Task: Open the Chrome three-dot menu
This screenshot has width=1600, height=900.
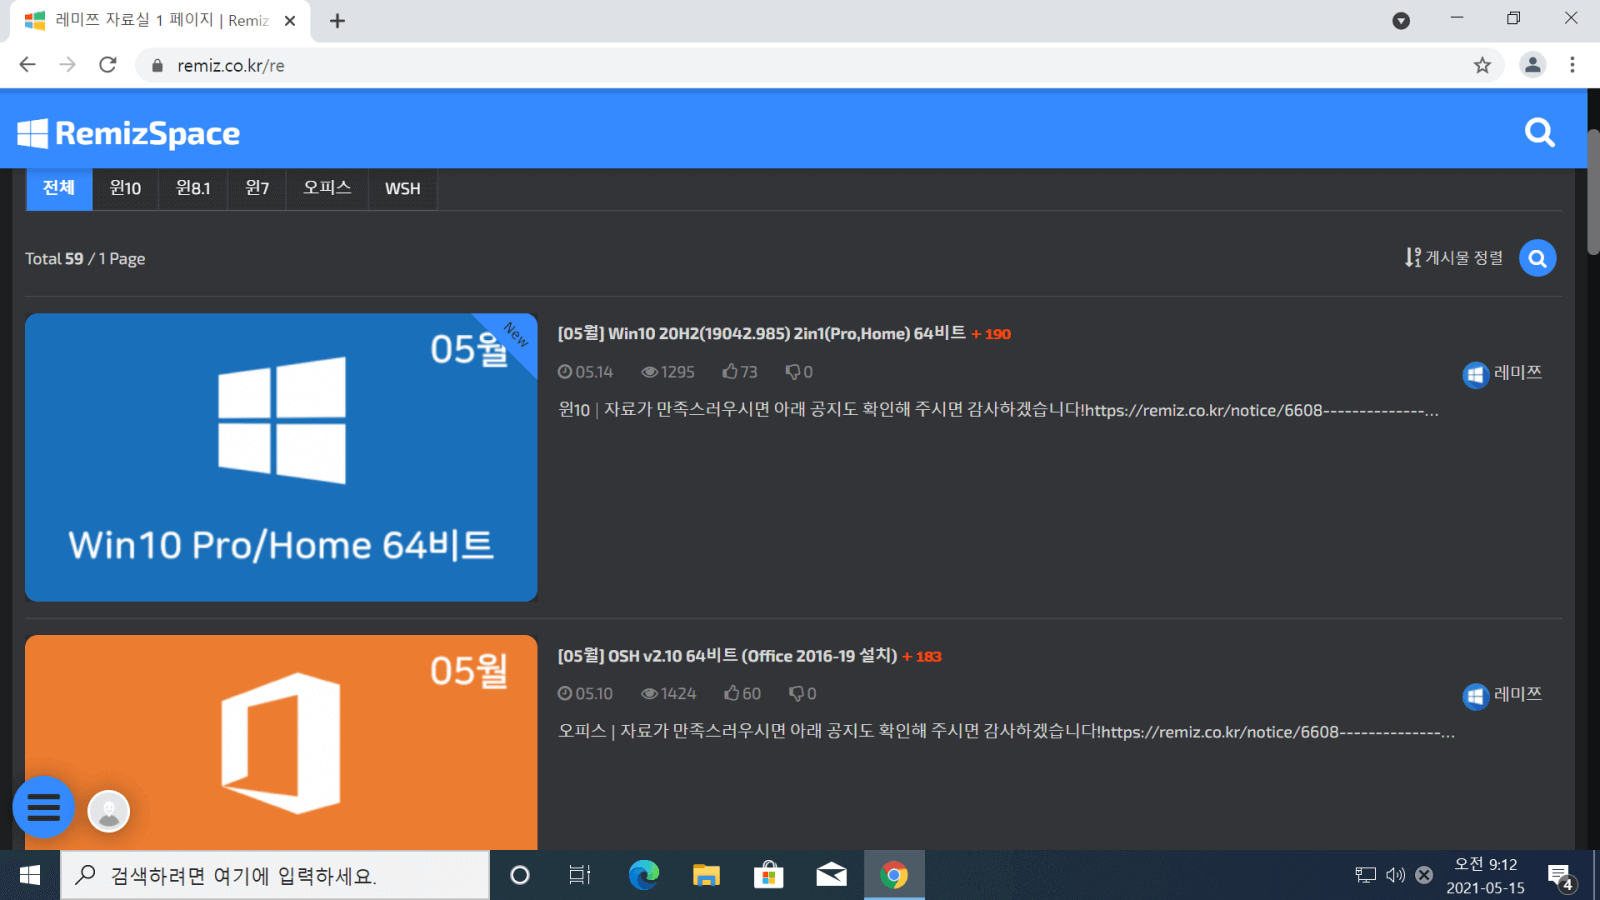Action: point(1572,65)
